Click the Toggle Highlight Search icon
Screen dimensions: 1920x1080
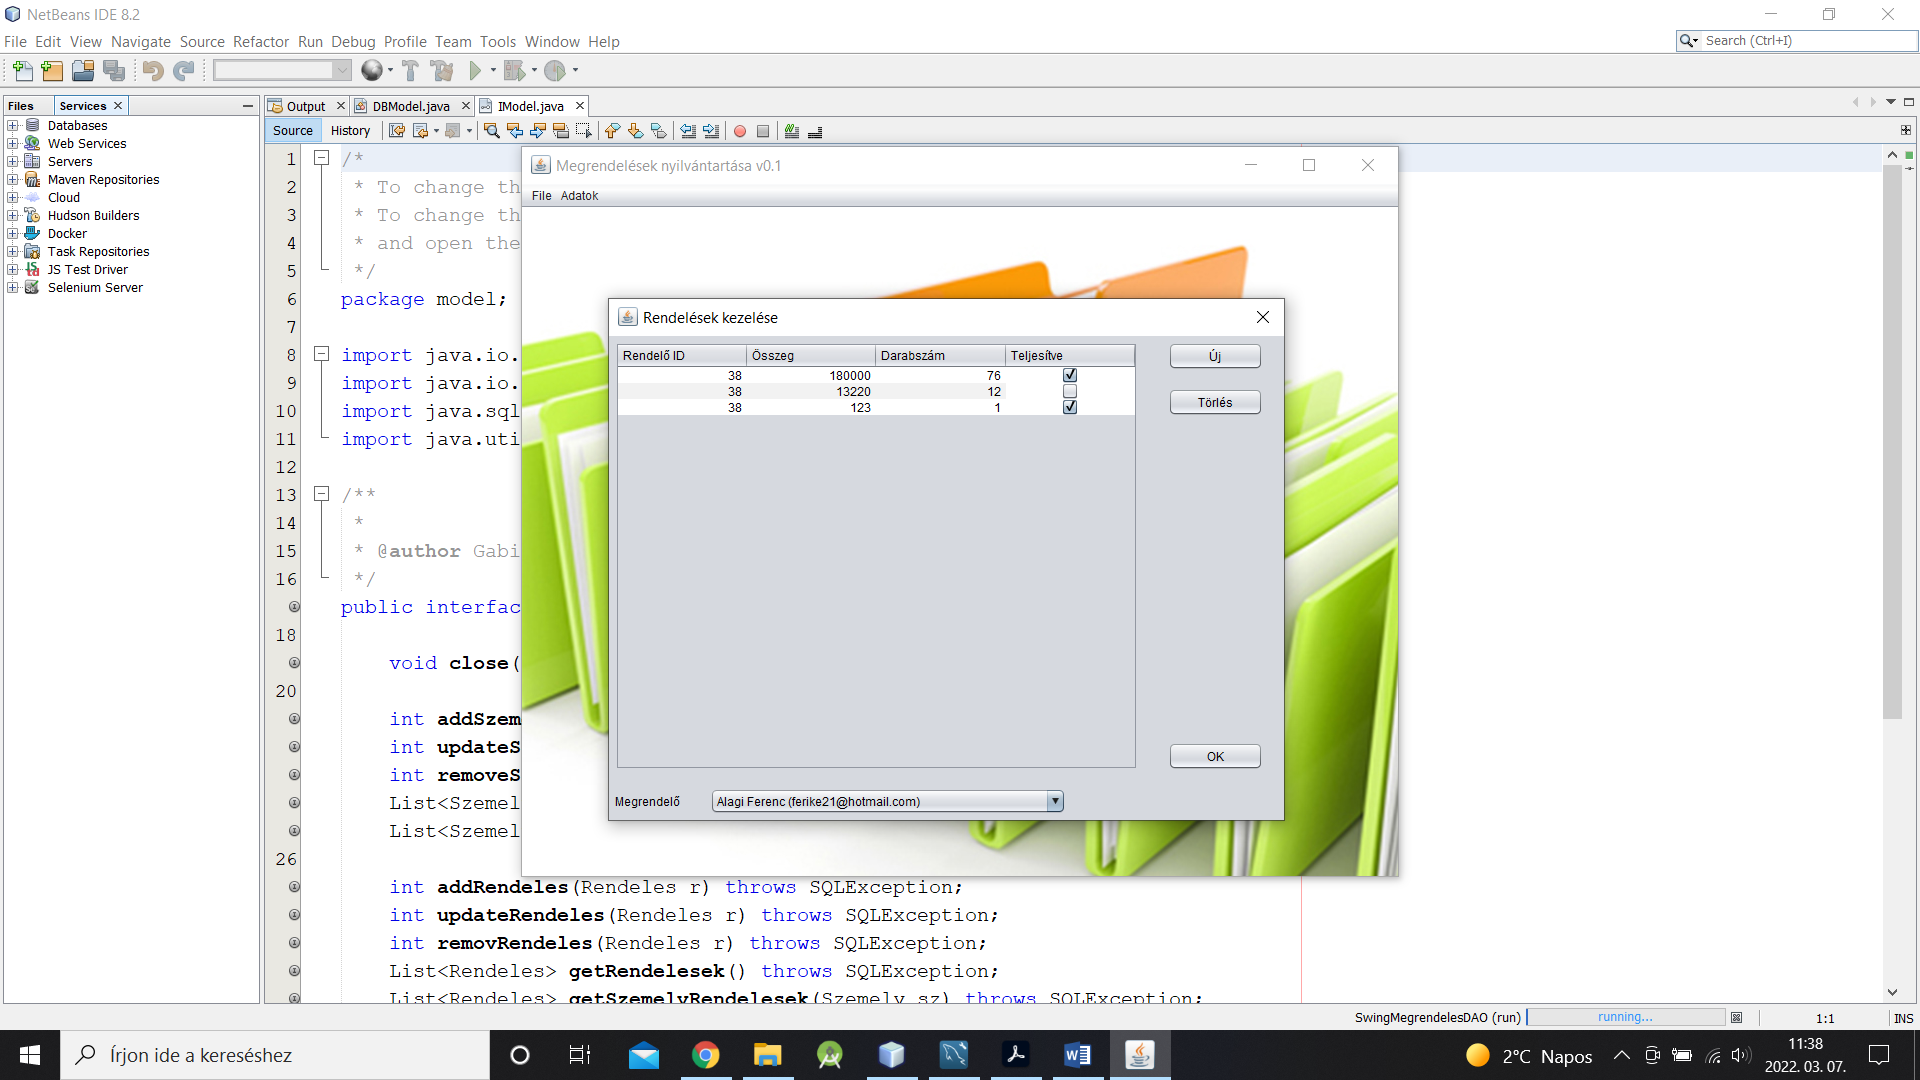tap(560, 131)
